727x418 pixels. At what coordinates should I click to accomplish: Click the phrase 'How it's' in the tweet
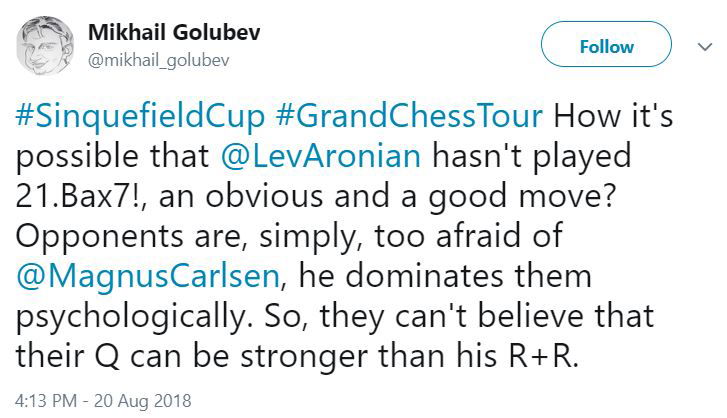click(x=630, y=116)
